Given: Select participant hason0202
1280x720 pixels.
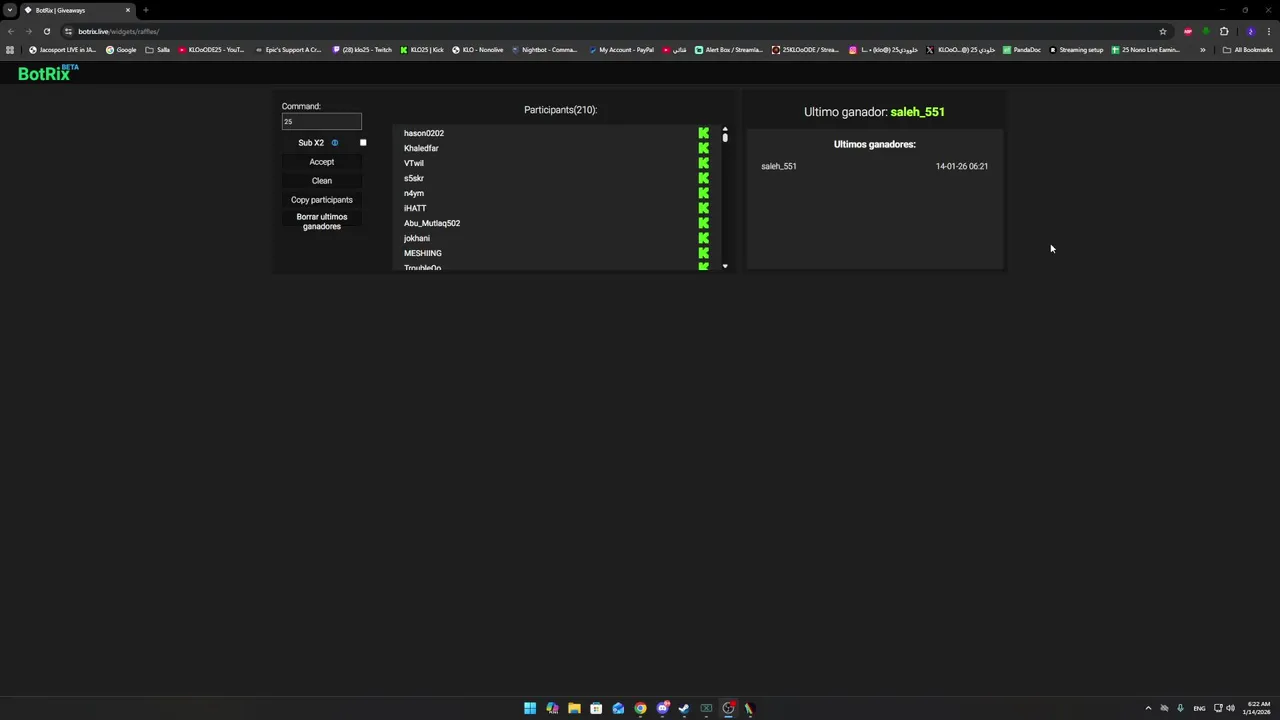Looking at the screenshot, I should pos(424,133).
